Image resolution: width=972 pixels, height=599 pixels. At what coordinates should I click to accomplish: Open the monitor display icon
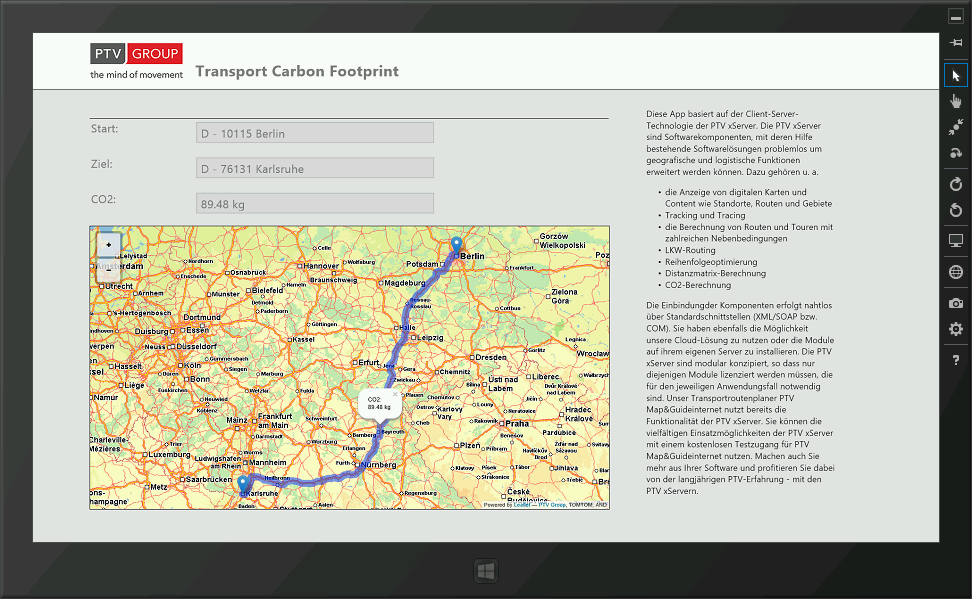[955, 240]
